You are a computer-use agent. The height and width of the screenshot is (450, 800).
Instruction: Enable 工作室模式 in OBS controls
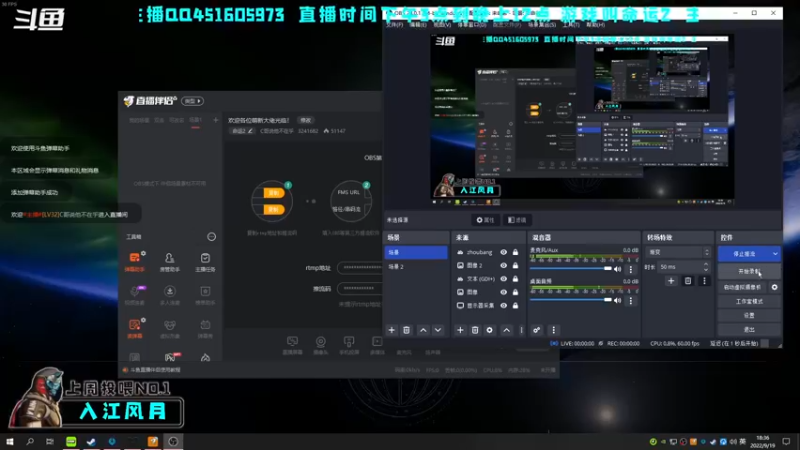(x=749, y=302)
